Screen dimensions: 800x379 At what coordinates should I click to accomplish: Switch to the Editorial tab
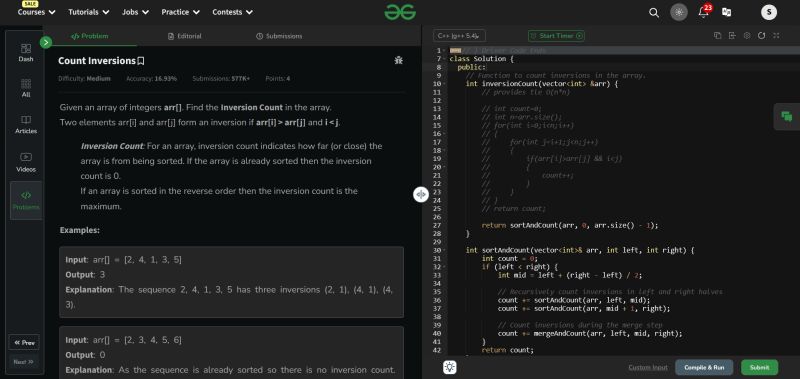(x=185, y=36)
